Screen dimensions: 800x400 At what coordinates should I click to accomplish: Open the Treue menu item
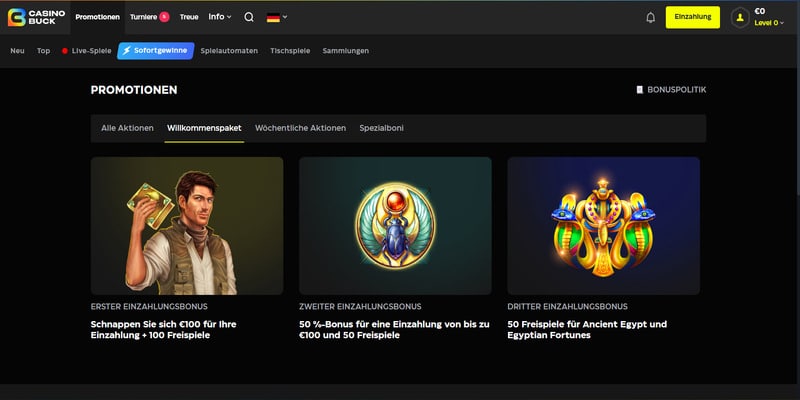(x=189, y=17)
